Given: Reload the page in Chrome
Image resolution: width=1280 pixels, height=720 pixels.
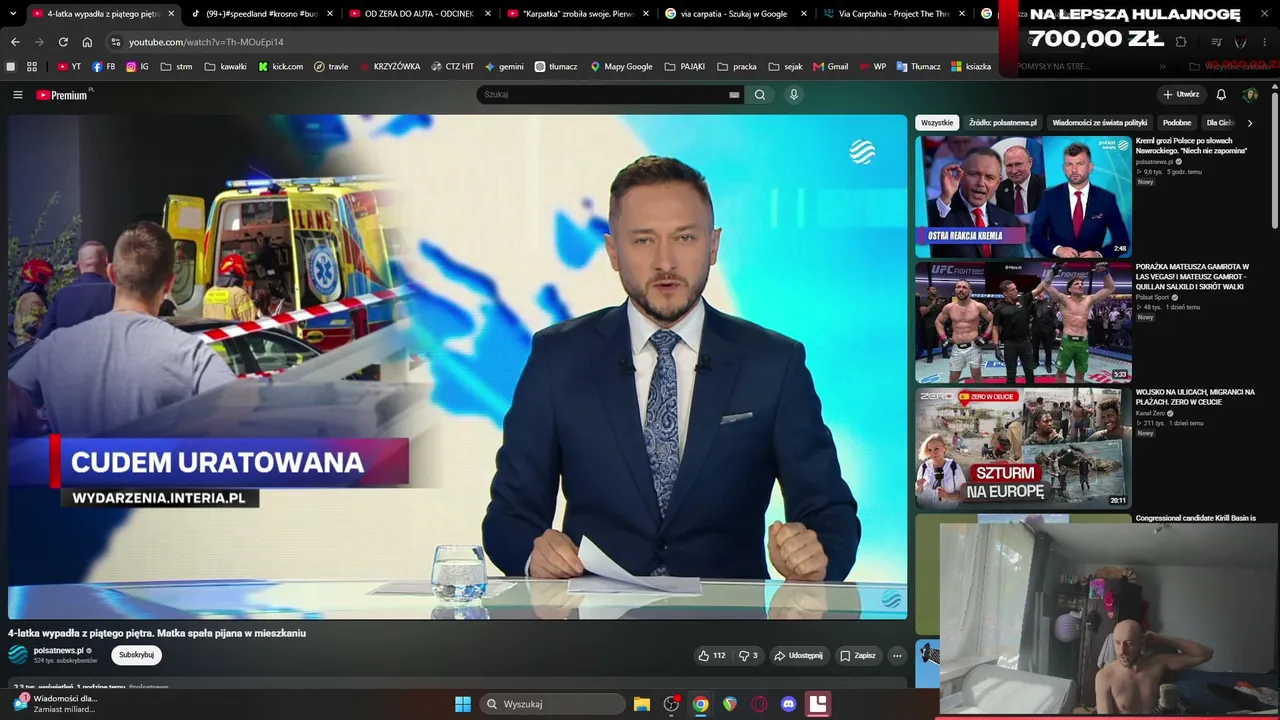Looking at the screenshot, I should point(63,42).
